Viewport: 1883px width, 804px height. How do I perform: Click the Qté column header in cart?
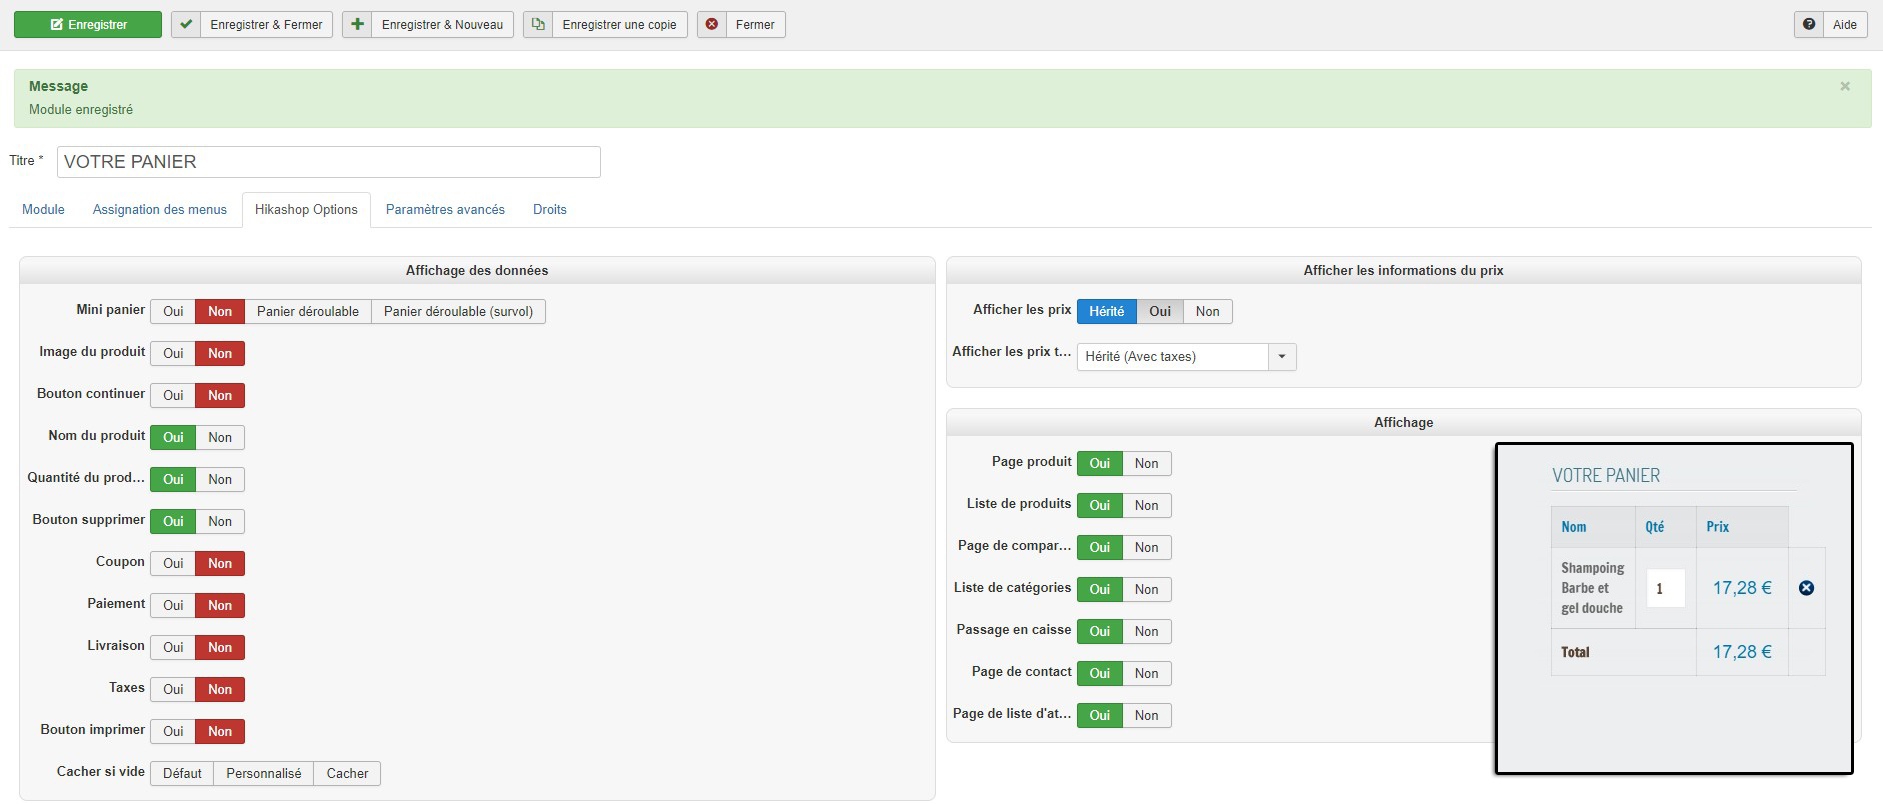(1655, 527)
